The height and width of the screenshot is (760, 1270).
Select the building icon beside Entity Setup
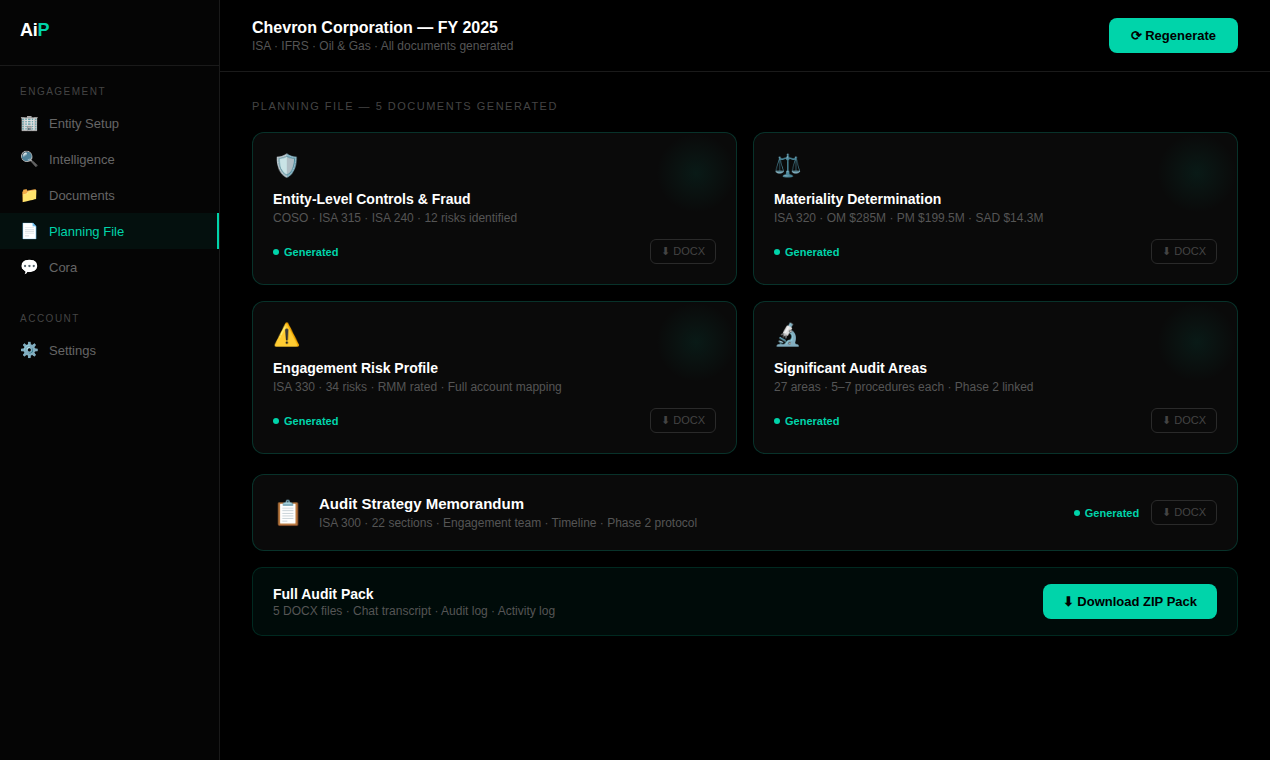click(29, 123)
